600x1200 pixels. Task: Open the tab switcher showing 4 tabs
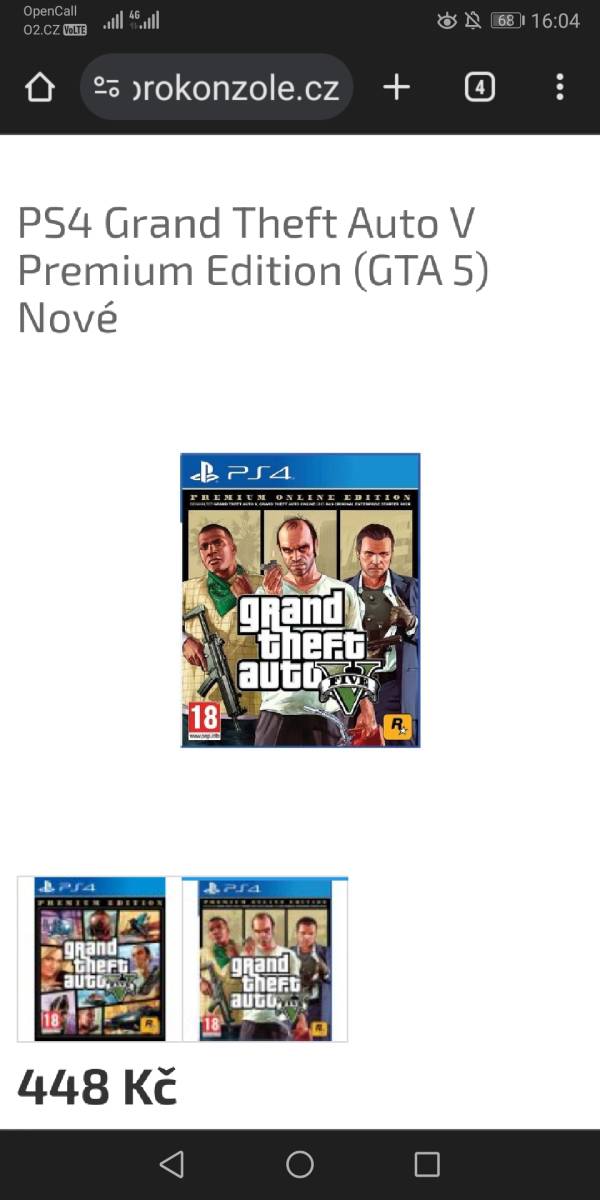click(480, 88)
